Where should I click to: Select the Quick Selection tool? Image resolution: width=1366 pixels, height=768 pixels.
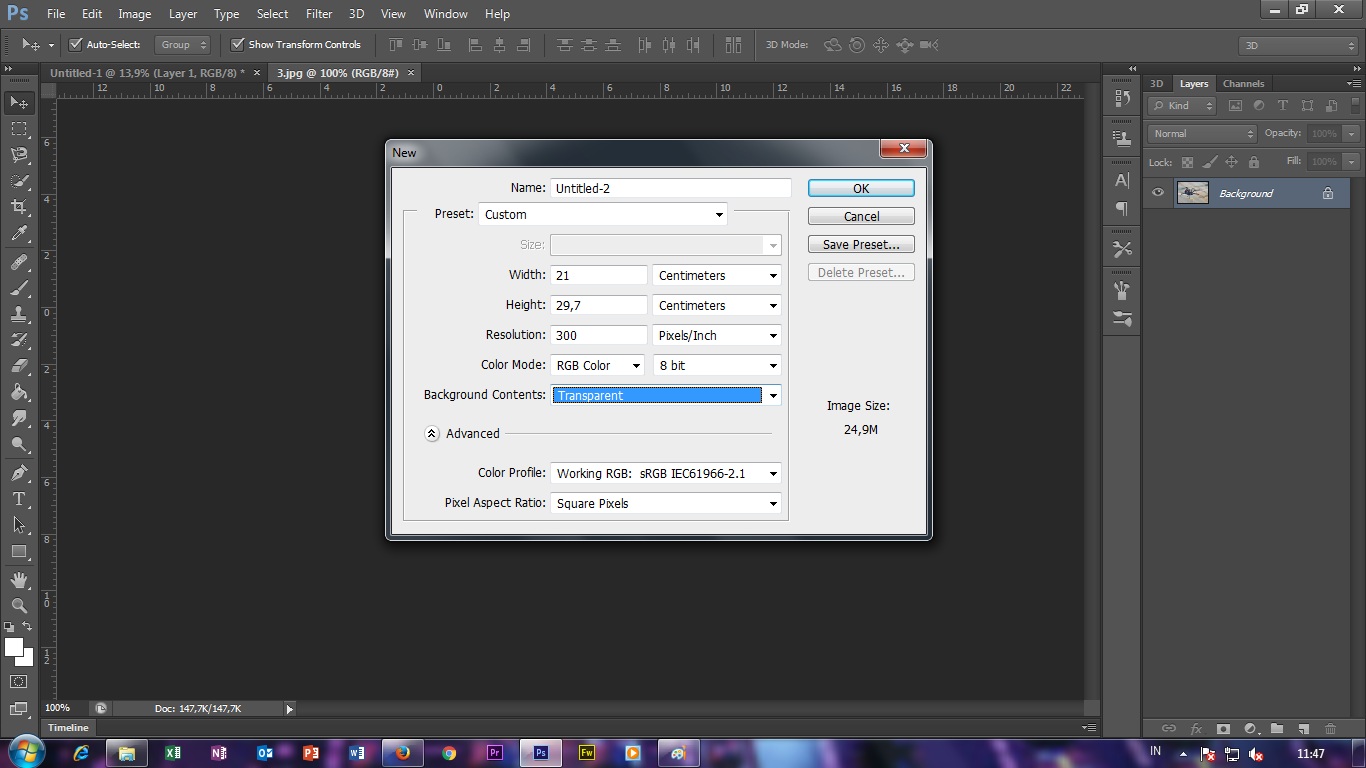tap(19, 181)
